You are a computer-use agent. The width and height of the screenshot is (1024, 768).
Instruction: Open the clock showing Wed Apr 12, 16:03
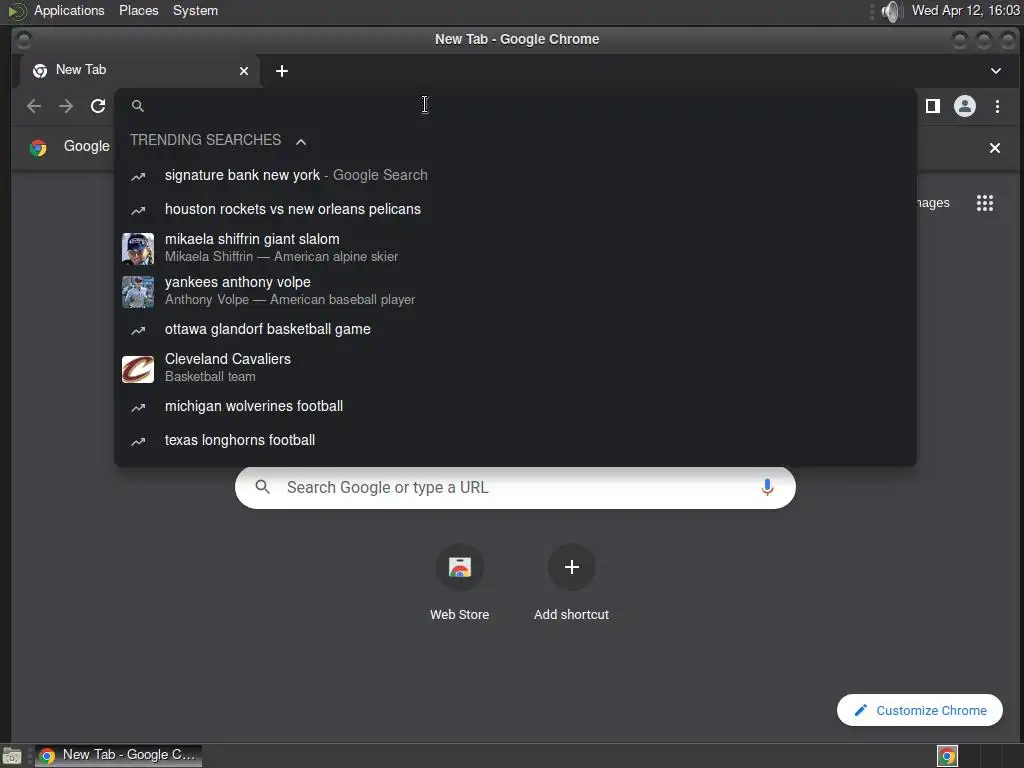click(x=965, y=10)
